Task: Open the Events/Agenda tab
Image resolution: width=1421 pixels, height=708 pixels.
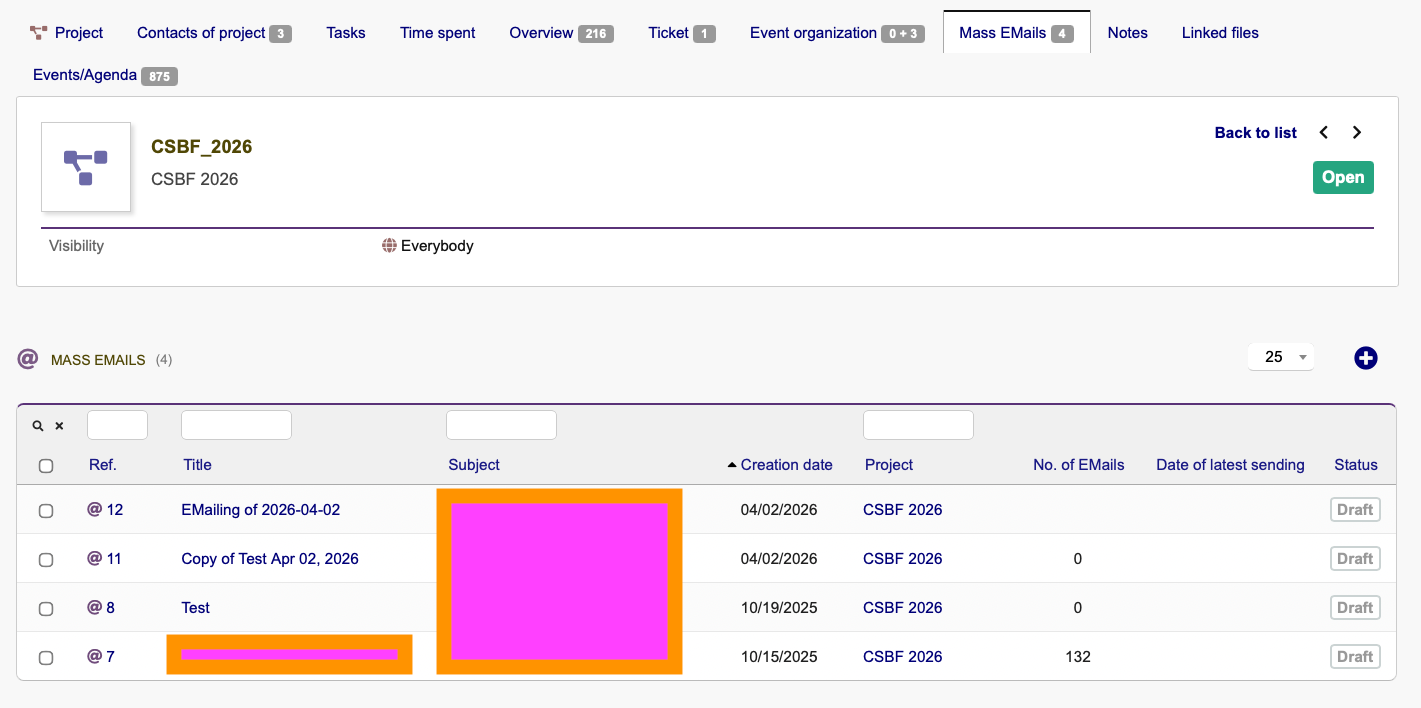Action: [85, 75]
